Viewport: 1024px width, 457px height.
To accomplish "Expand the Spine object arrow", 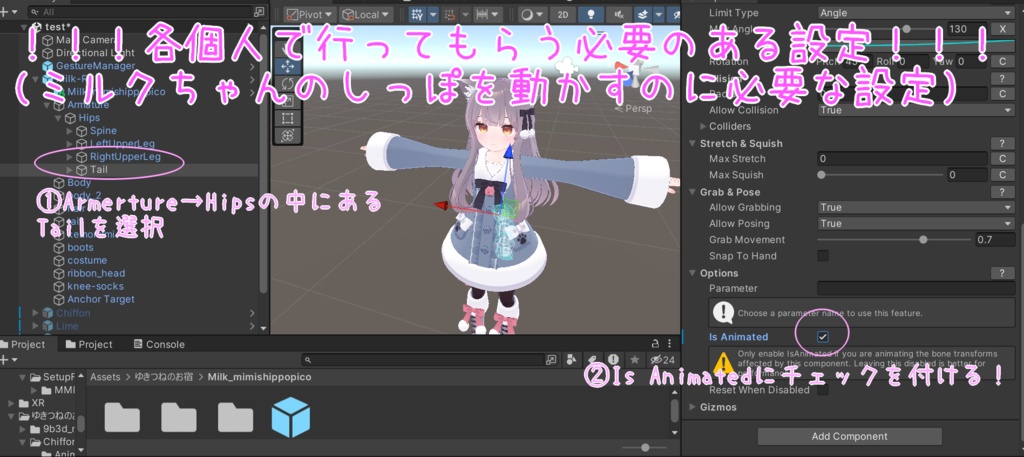I will coord(70,131).
